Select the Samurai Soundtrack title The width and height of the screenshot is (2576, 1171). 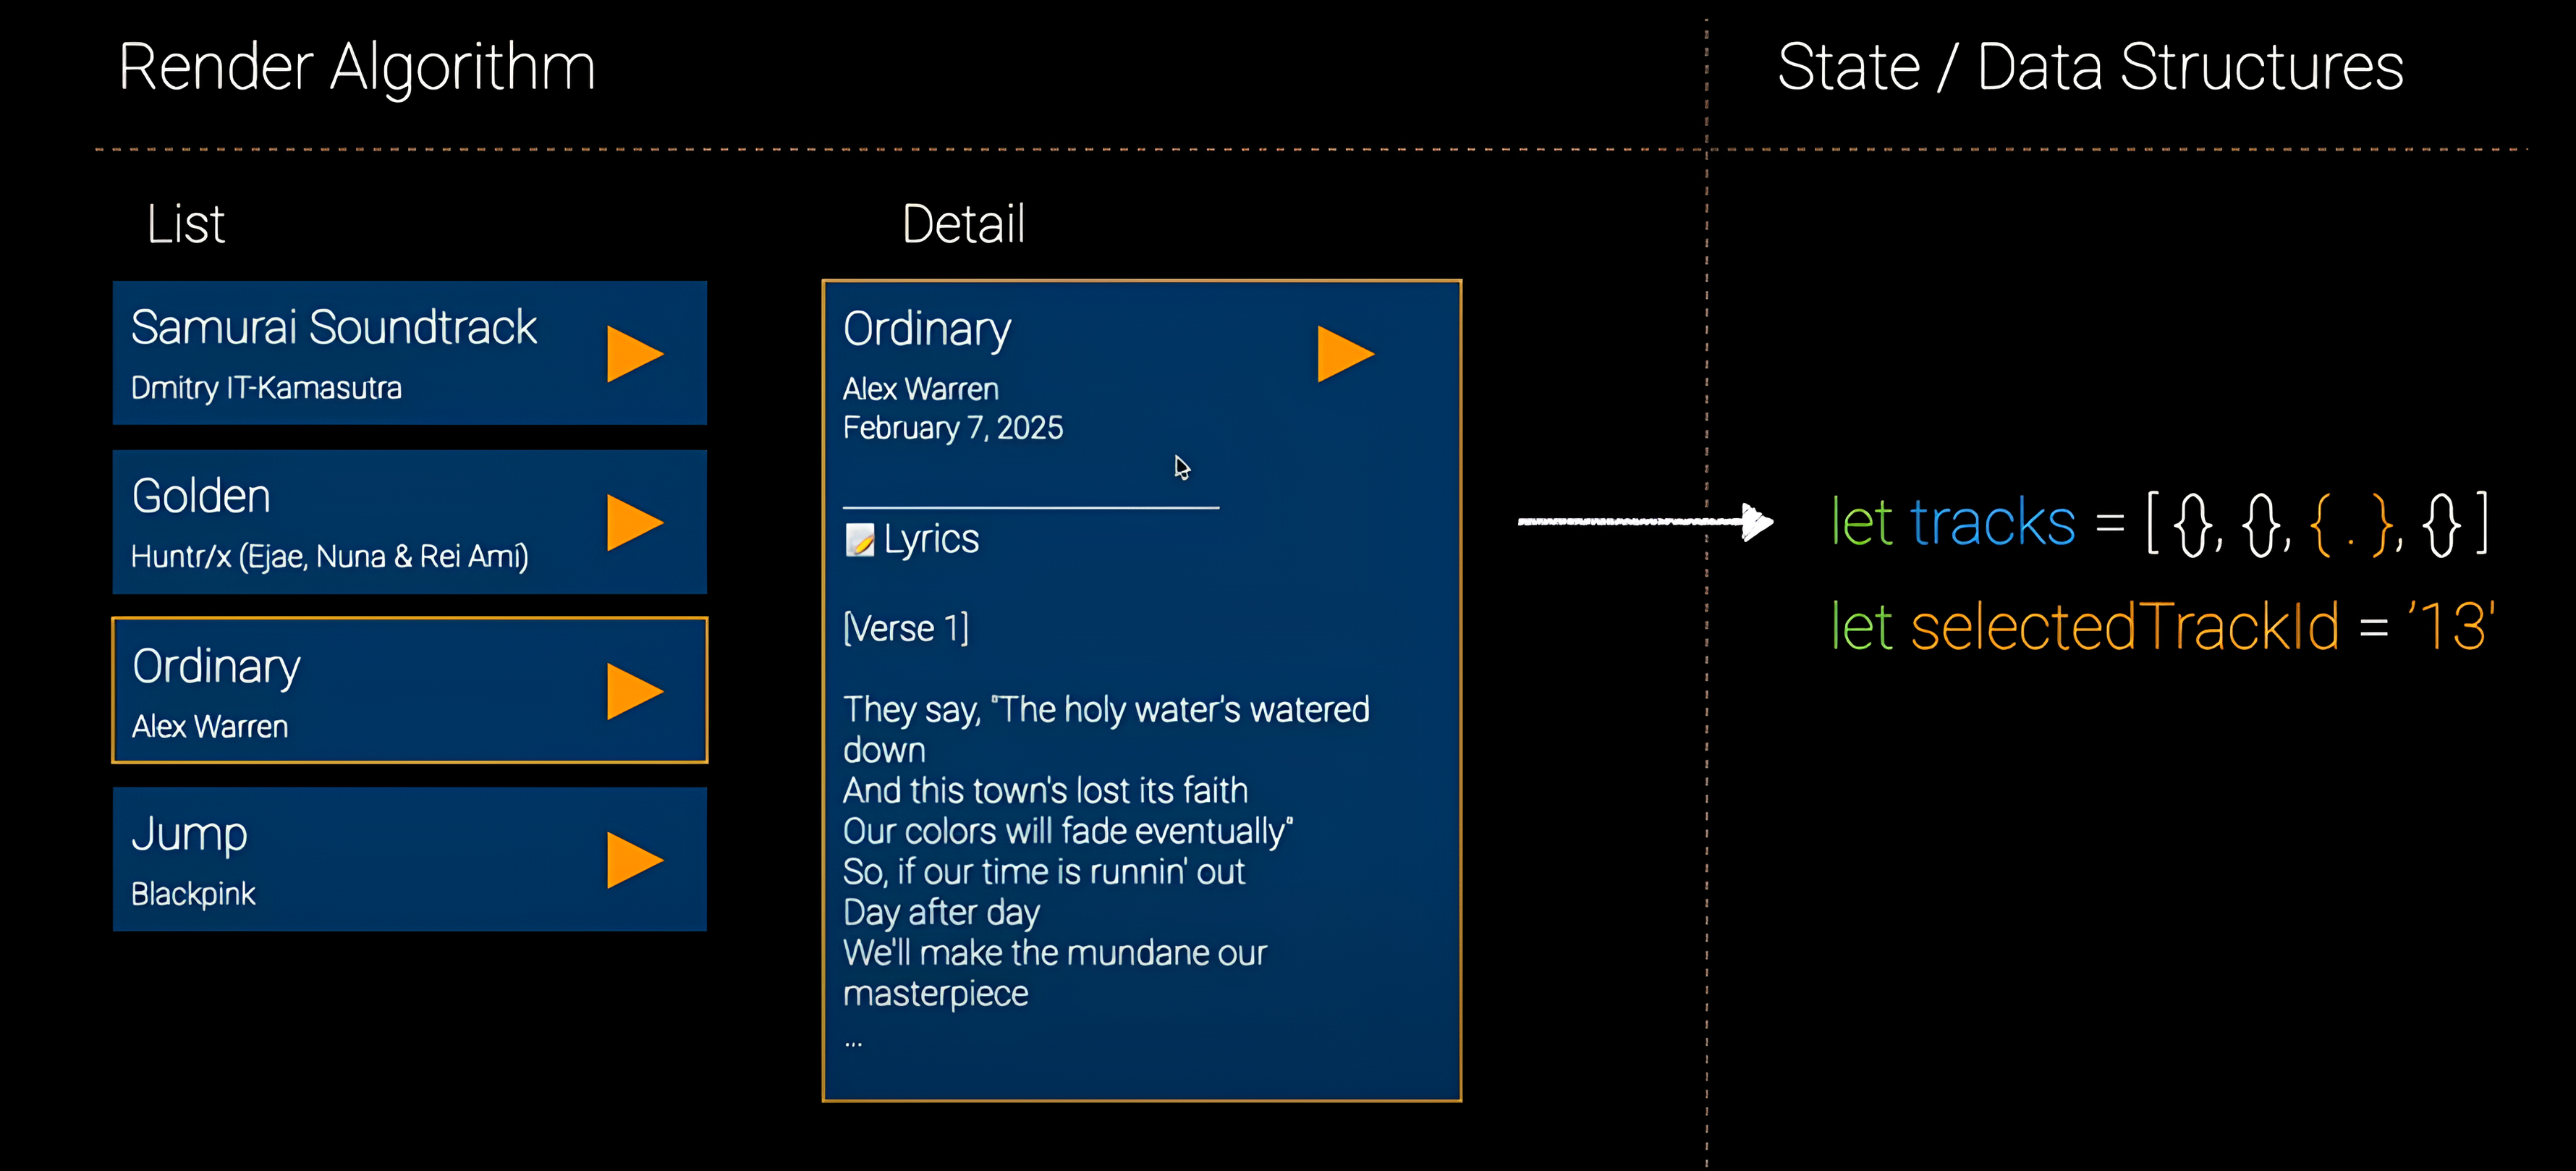click(x=333, y=327)
